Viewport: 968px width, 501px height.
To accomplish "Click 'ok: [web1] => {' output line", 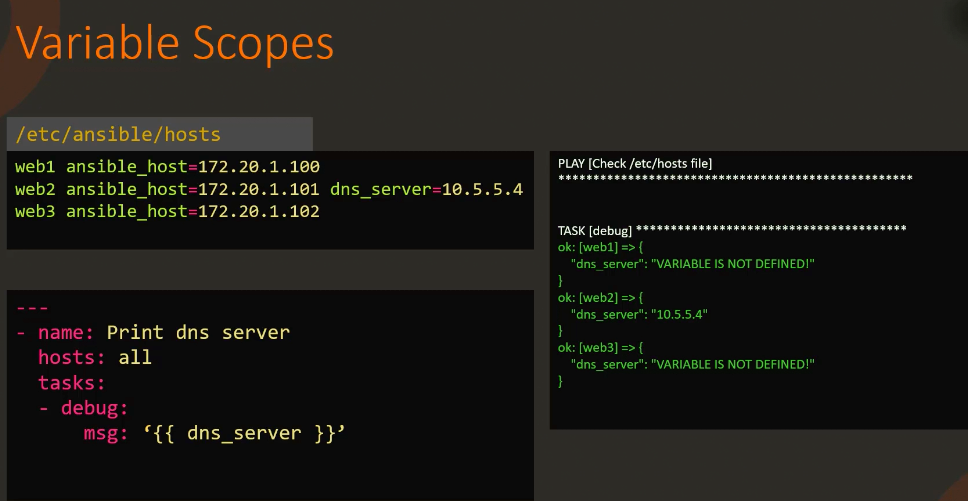I will coord(601,247).
